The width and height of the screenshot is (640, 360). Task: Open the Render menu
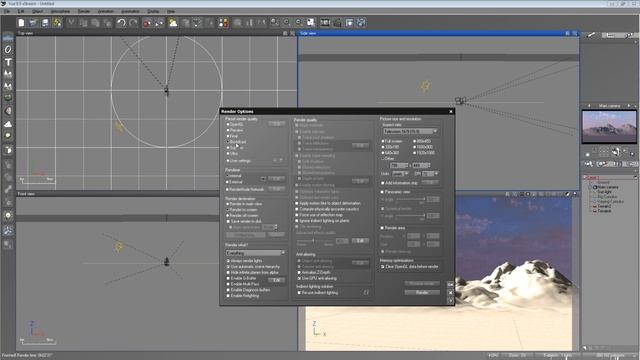(84, 11)
